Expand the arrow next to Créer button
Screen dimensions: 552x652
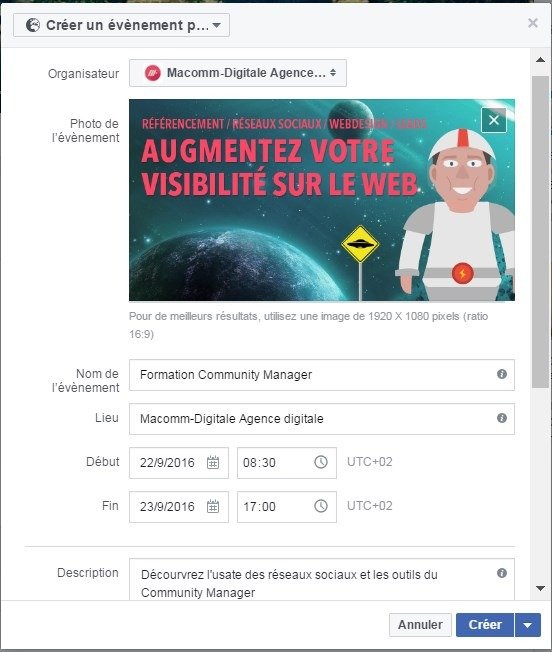click(527, 625)
